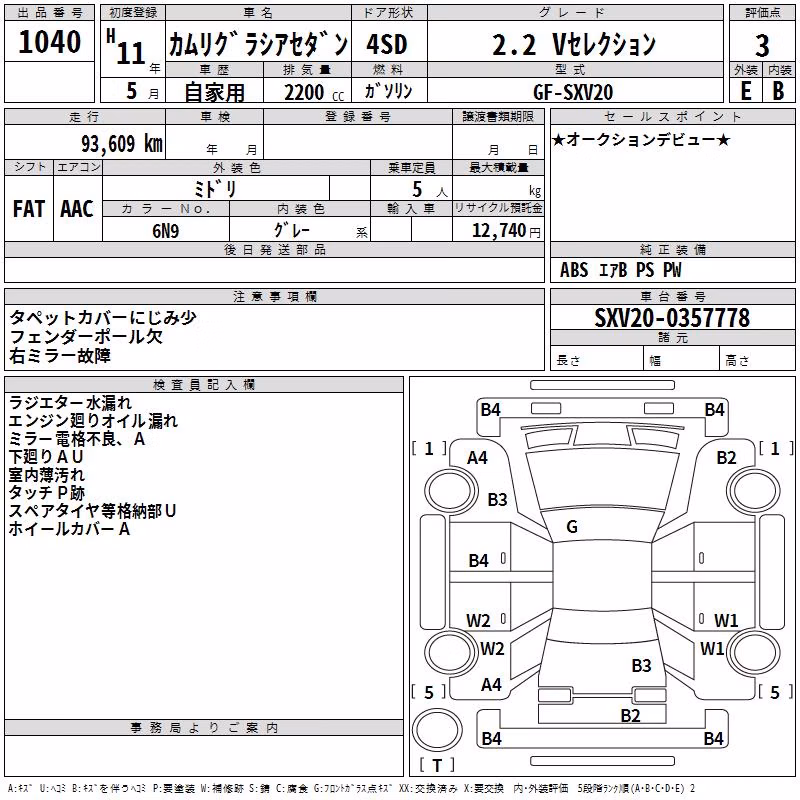The image size is (800, 800).
Task: Click note フェンダーポール欠
Action: (x=86, y=337)
